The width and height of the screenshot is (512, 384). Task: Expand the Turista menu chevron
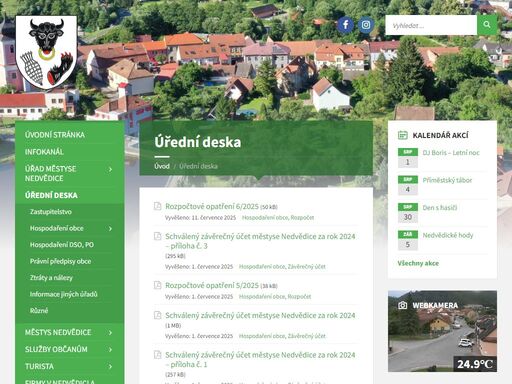point(110,367)
